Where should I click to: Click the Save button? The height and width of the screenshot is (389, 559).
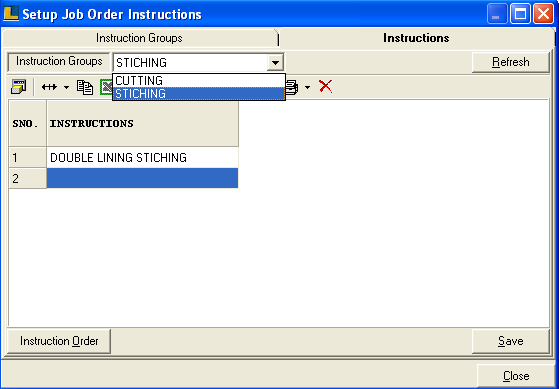click(511, 341)
